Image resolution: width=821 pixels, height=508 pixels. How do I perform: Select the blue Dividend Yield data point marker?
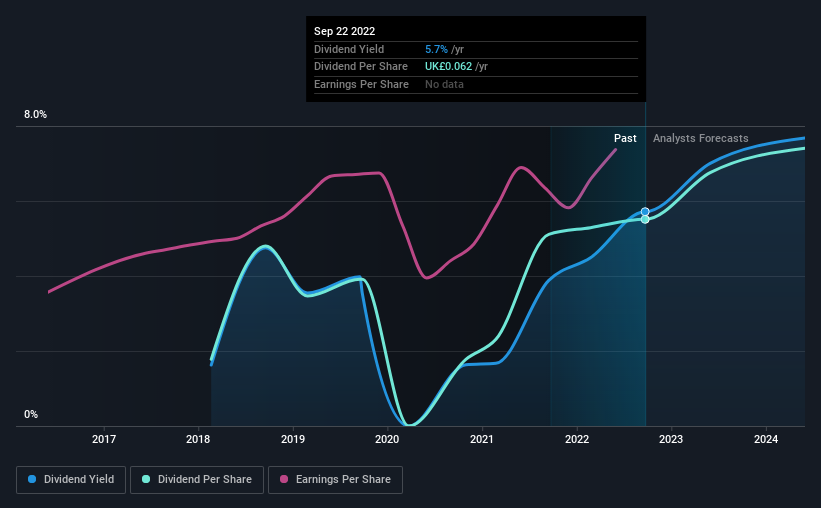(645, 212)
